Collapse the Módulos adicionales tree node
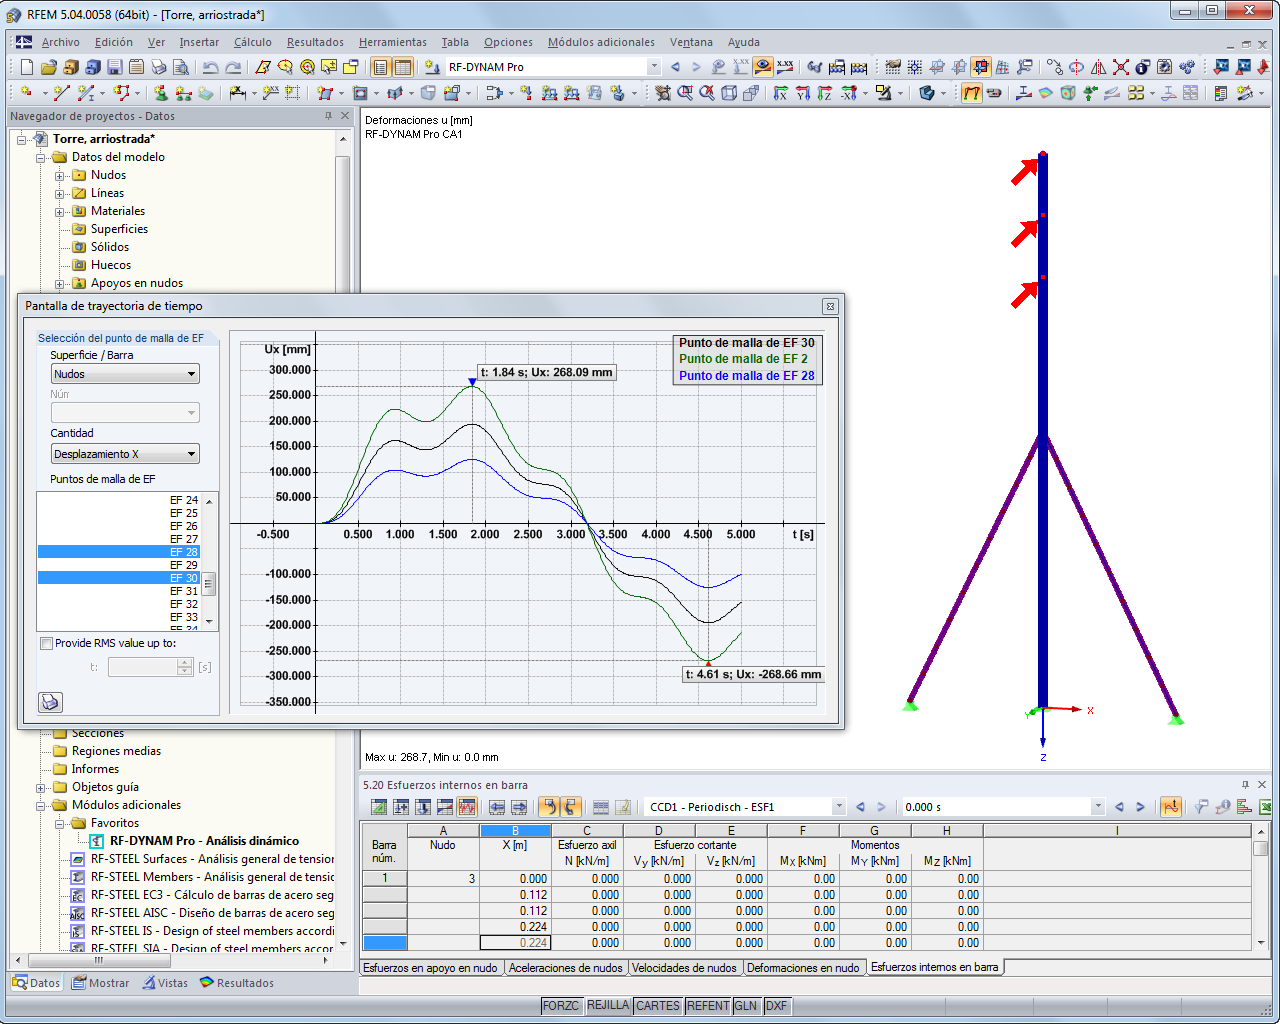1280x1024 pixels. coord(41,806)
